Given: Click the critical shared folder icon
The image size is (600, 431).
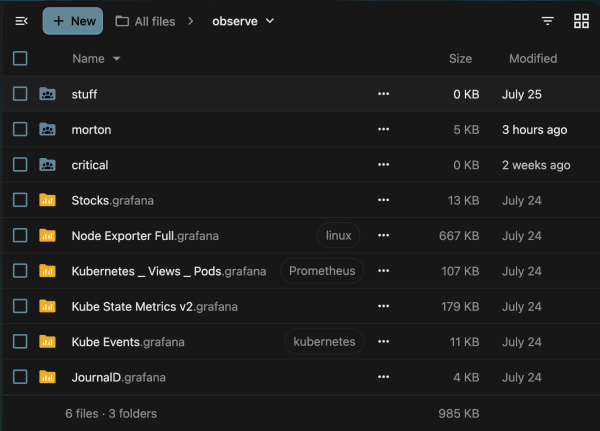Looking at the screenshot, I should pos(47,165).
